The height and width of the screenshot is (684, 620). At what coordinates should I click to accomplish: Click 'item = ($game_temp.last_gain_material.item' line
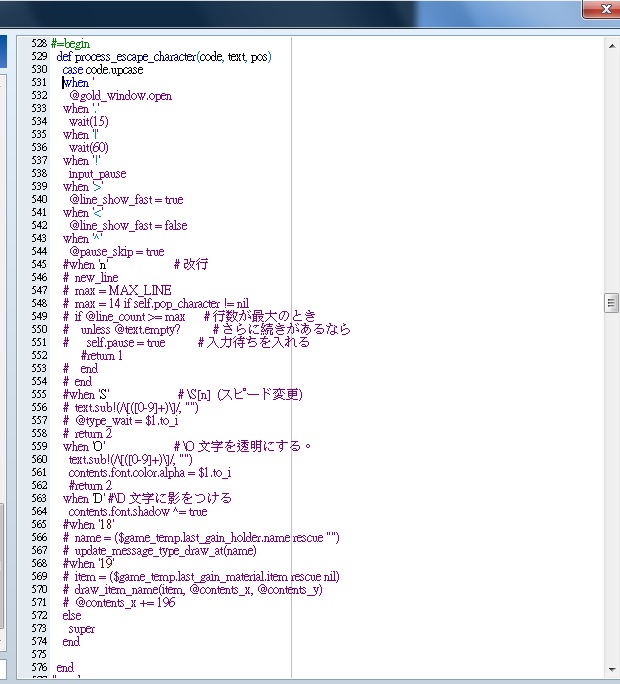[x=181, y=577]
